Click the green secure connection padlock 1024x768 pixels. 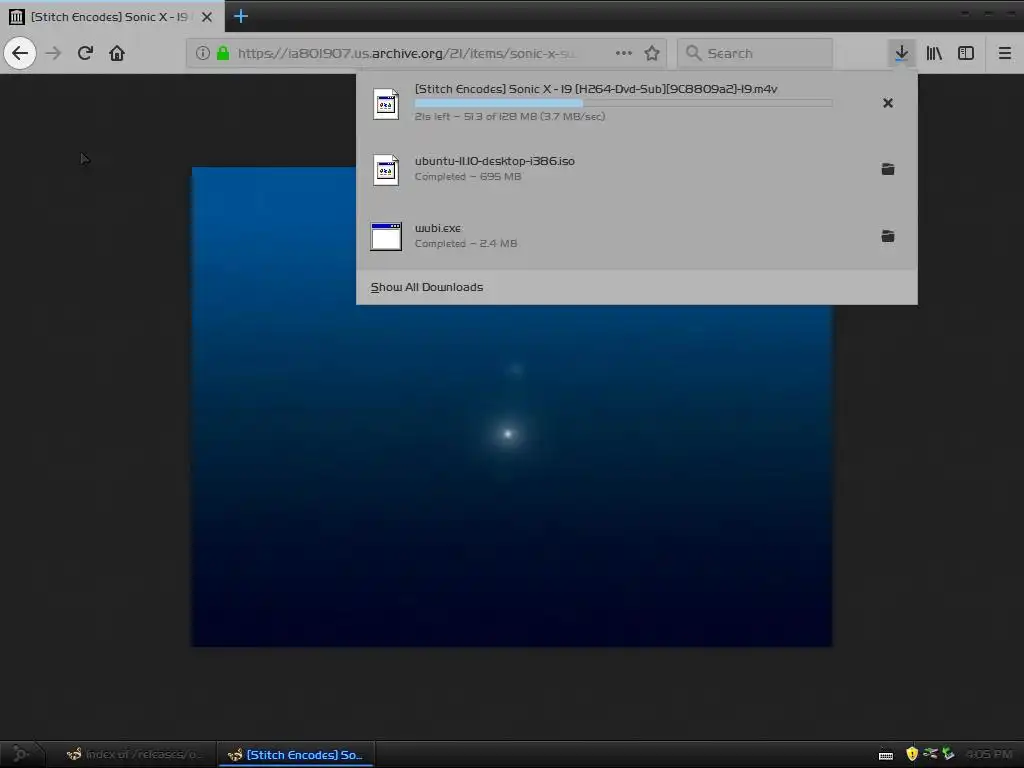(x=223, y=53)
